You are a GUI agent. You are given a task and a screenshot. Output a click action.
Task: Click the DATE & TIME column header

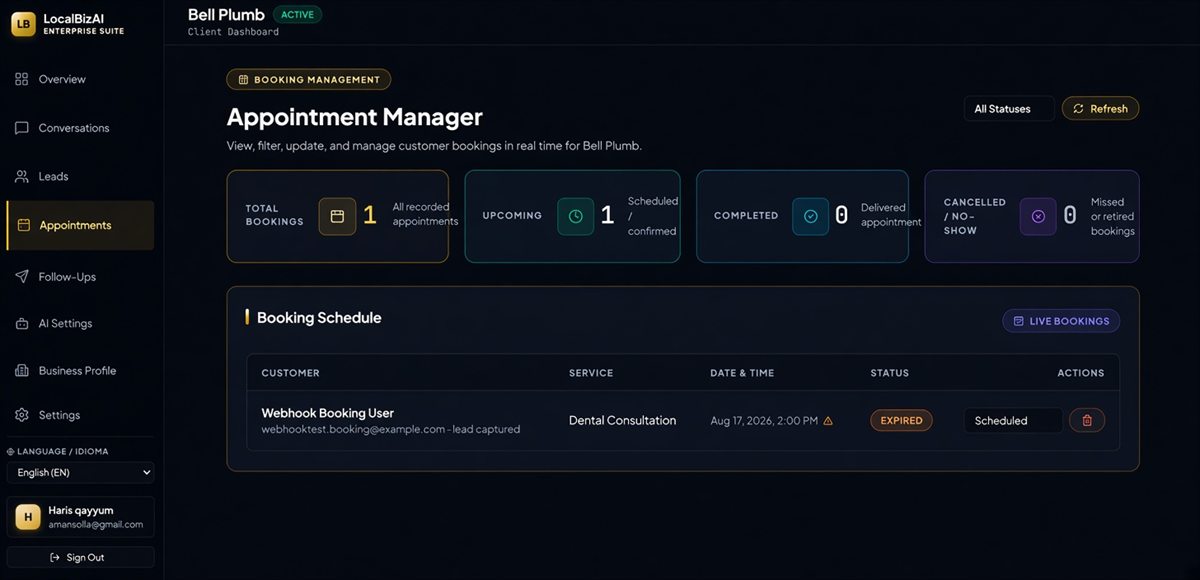[x=742, y=373]
